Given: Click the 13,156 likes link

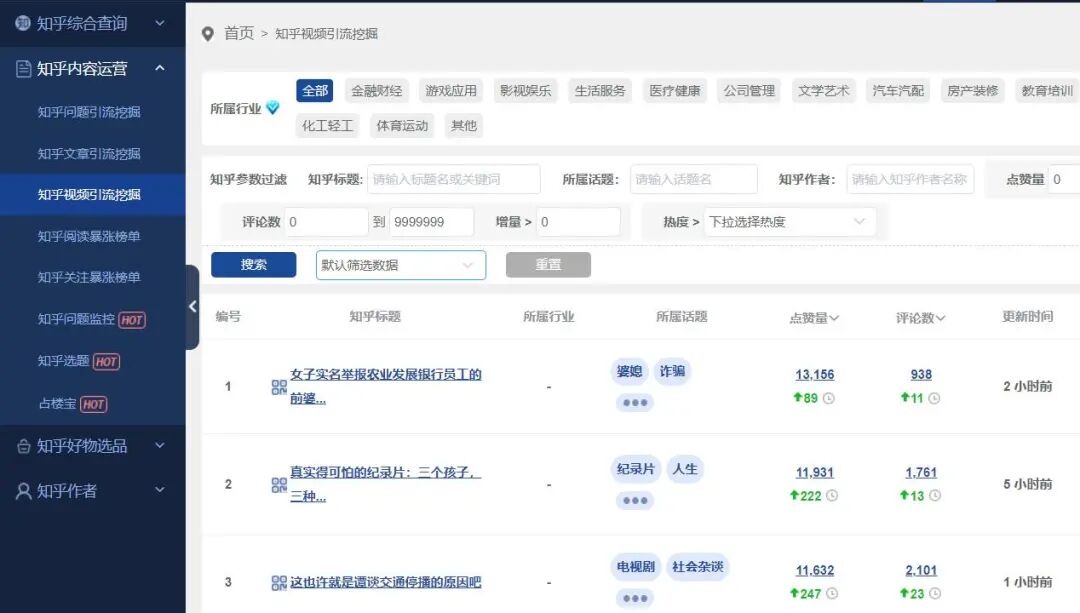Looking at the screenshot, I should click(x=814, y=375).
